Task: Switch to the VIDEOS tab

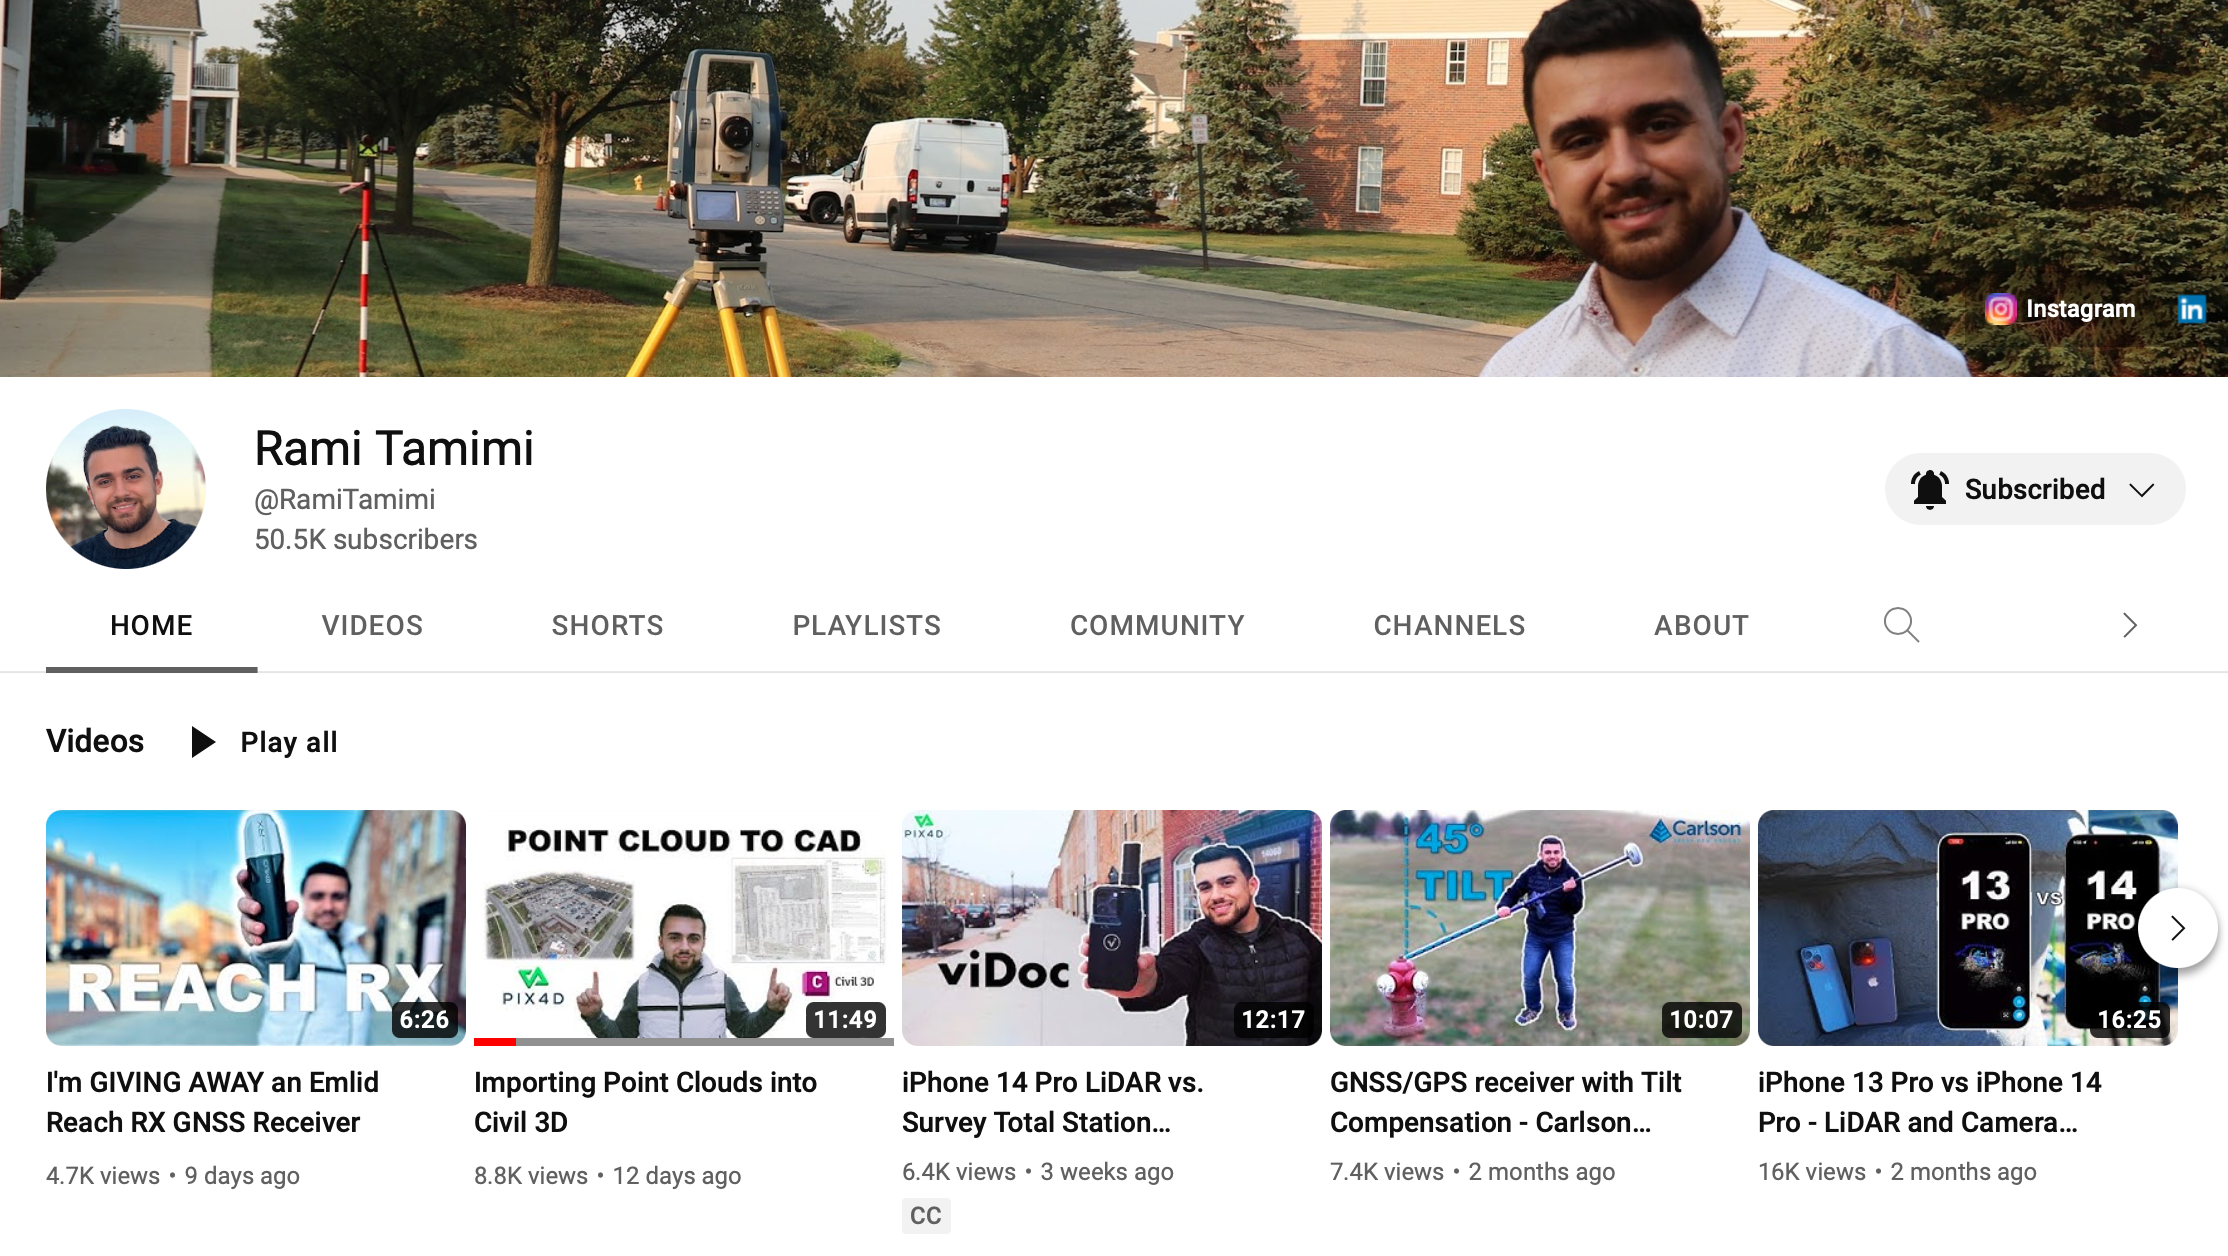Action: (372, 626)
